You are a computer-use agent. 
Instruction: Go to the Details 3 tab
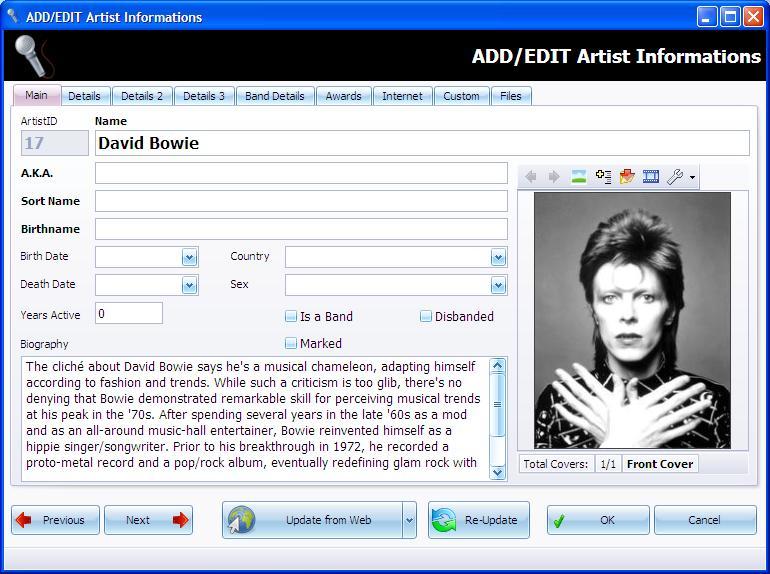point(204,96)
